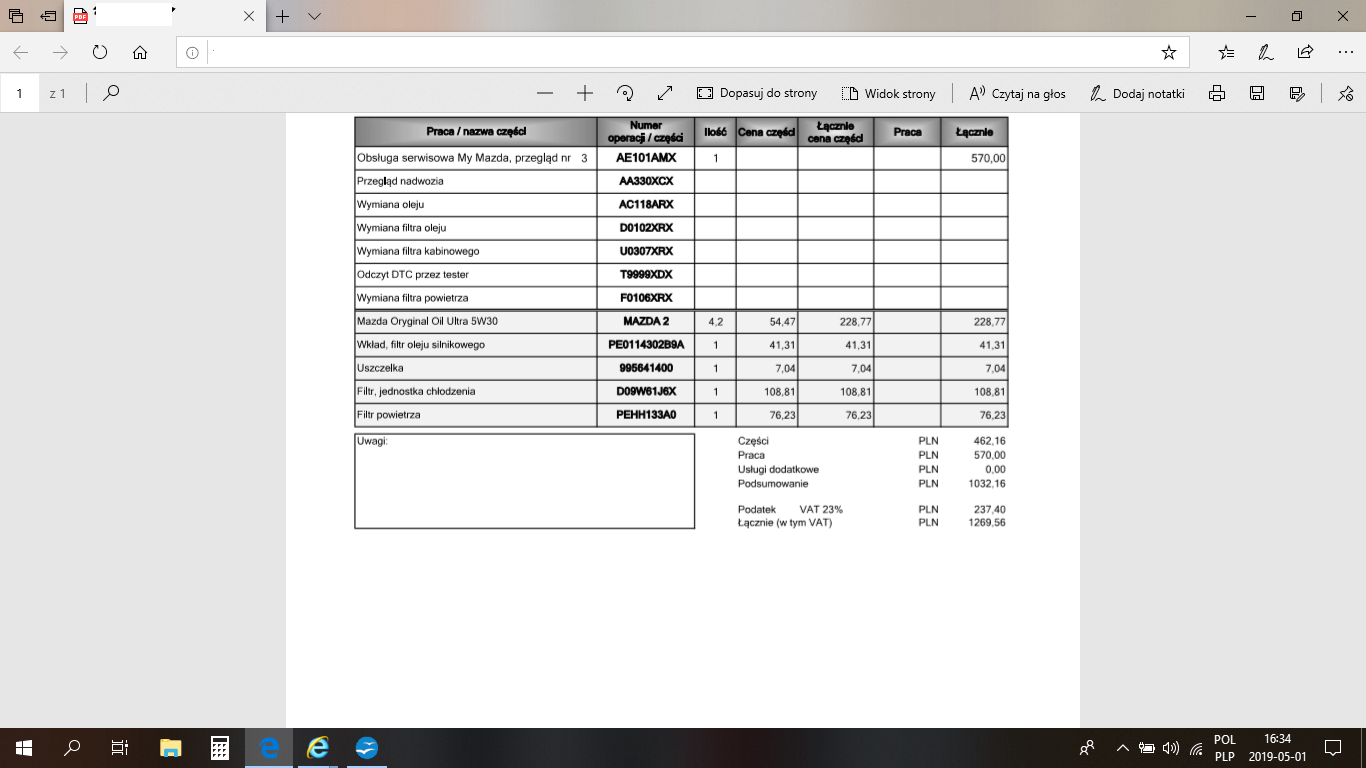
Task: Zoom in with the plus button
Action: 585,93
